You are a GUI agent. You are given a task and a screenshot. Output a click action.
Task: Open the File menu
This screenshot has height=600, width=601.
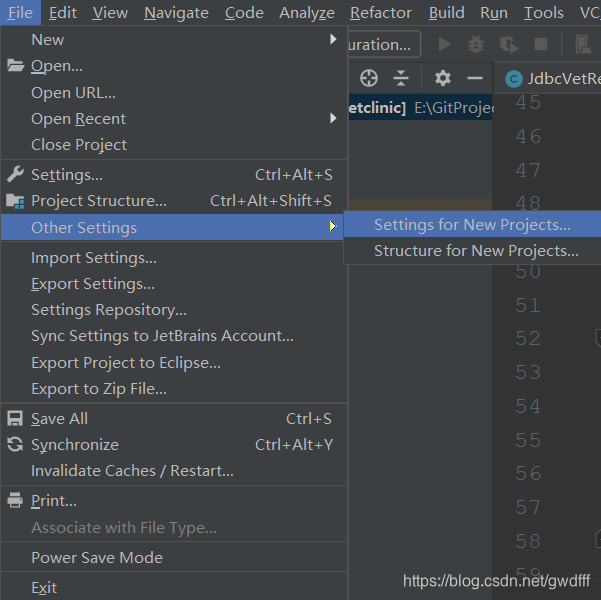pyautogui.click(x=20, y=13)
